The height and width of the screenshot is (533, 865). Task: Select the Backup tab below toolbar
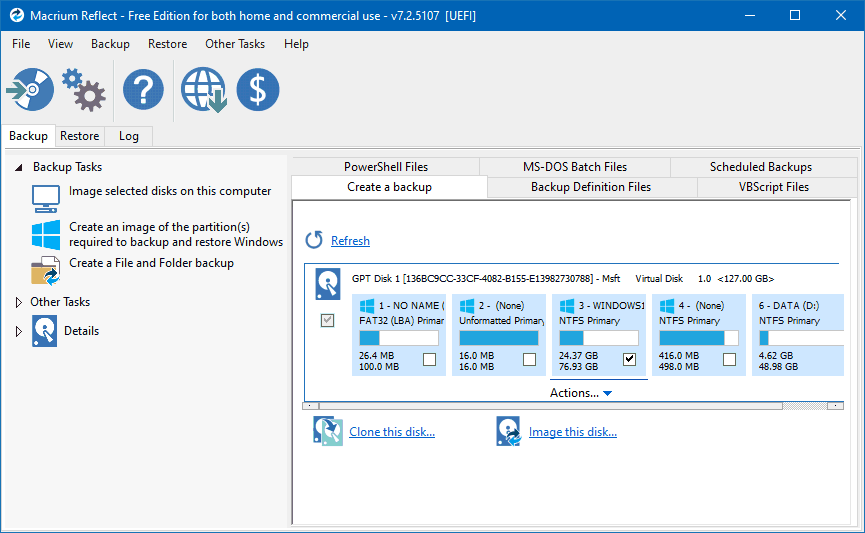28,136
